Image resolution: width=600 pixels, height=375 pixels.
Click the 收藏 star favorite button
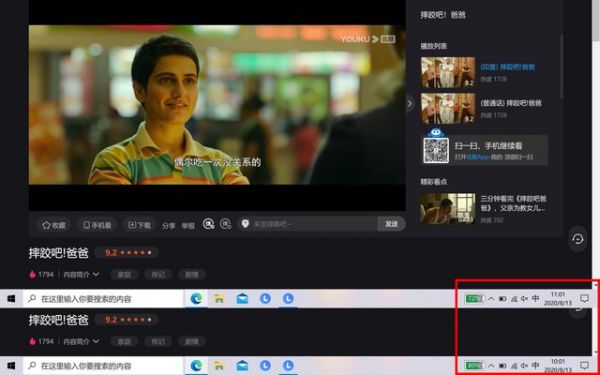(54, 225)
